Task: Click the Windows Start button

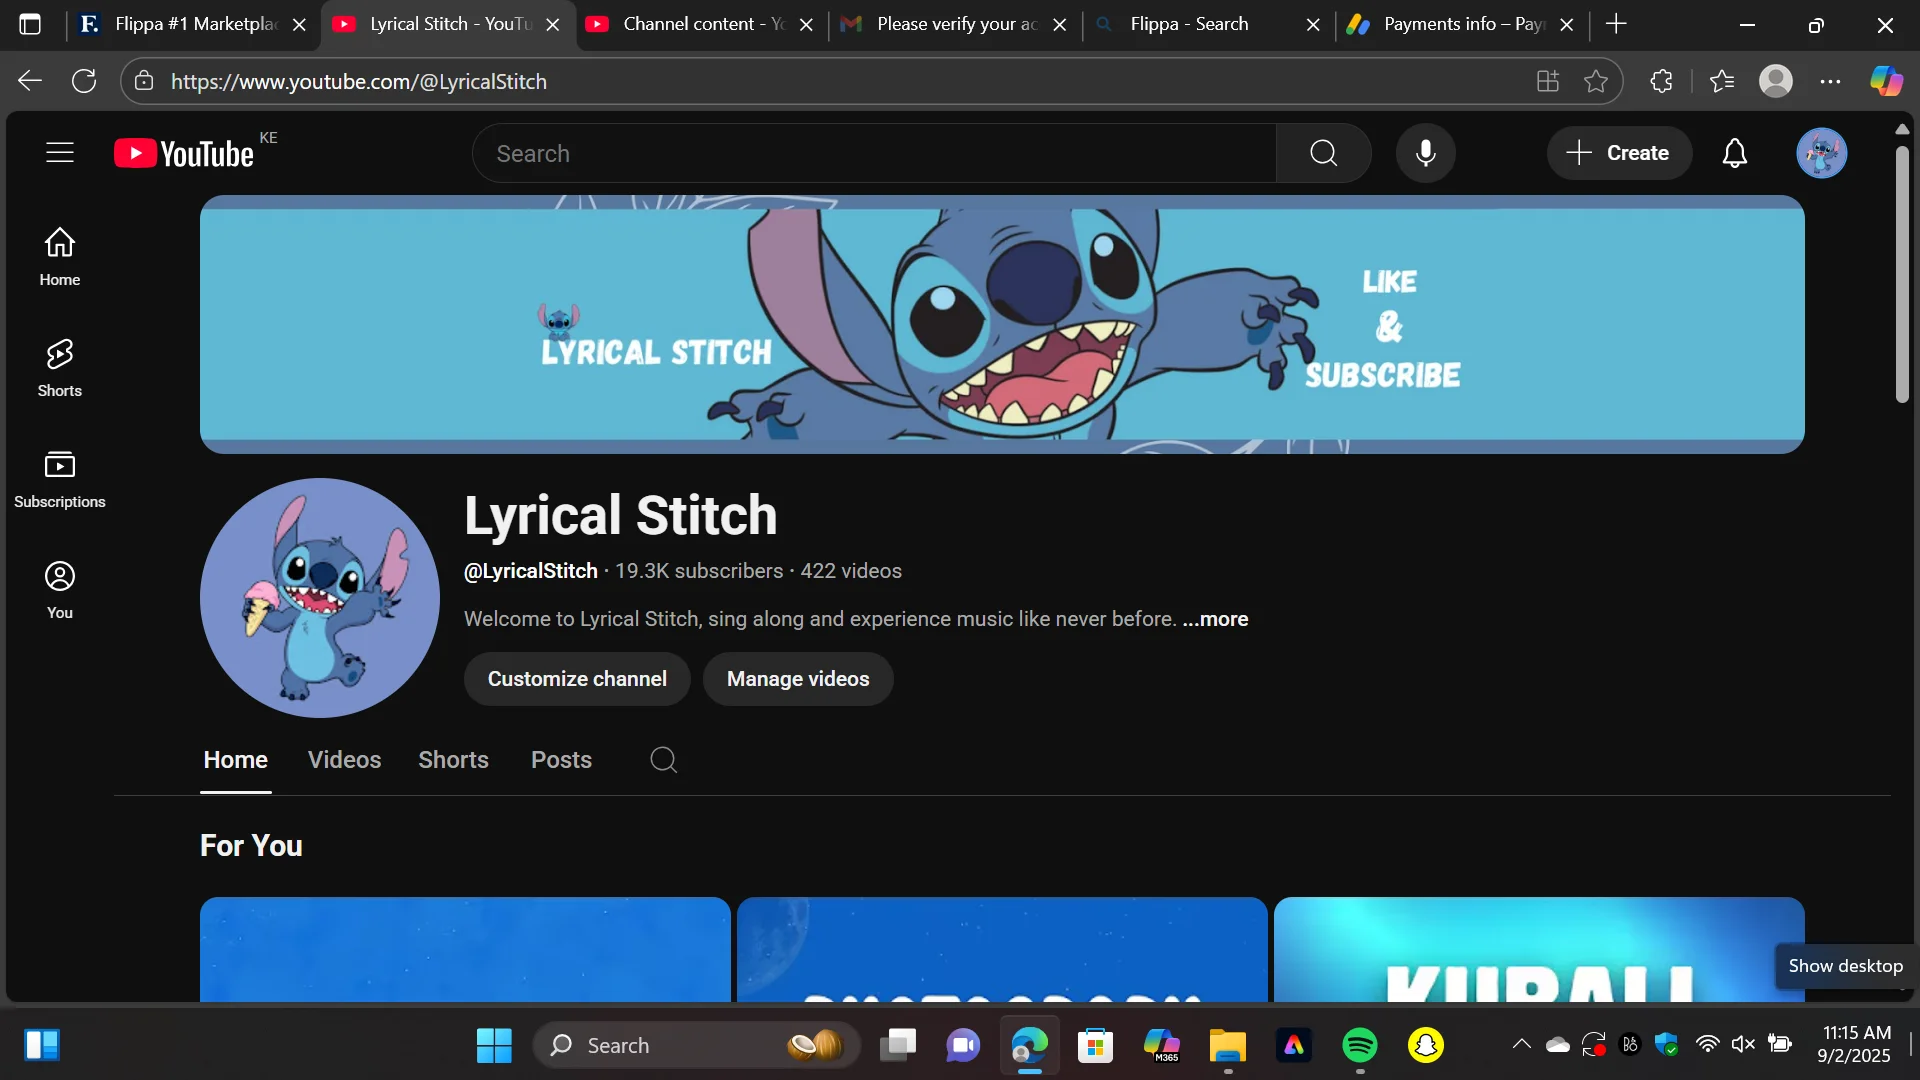Action: (x=494, y=1045)
